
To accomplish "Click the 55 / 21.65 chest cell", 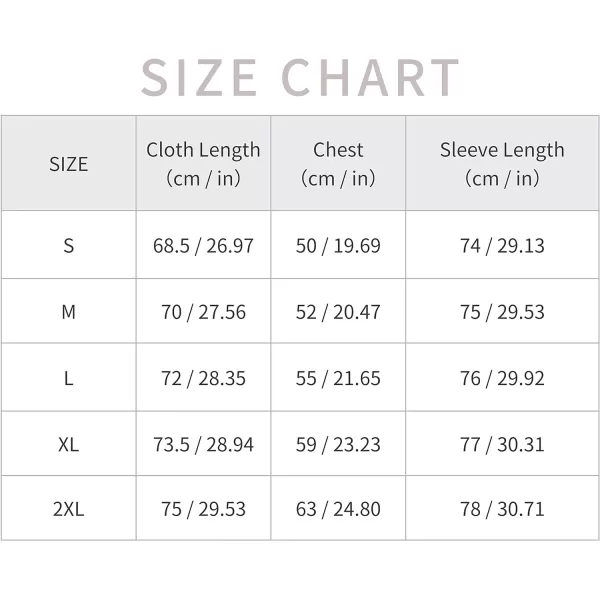I will pos(338,378).
